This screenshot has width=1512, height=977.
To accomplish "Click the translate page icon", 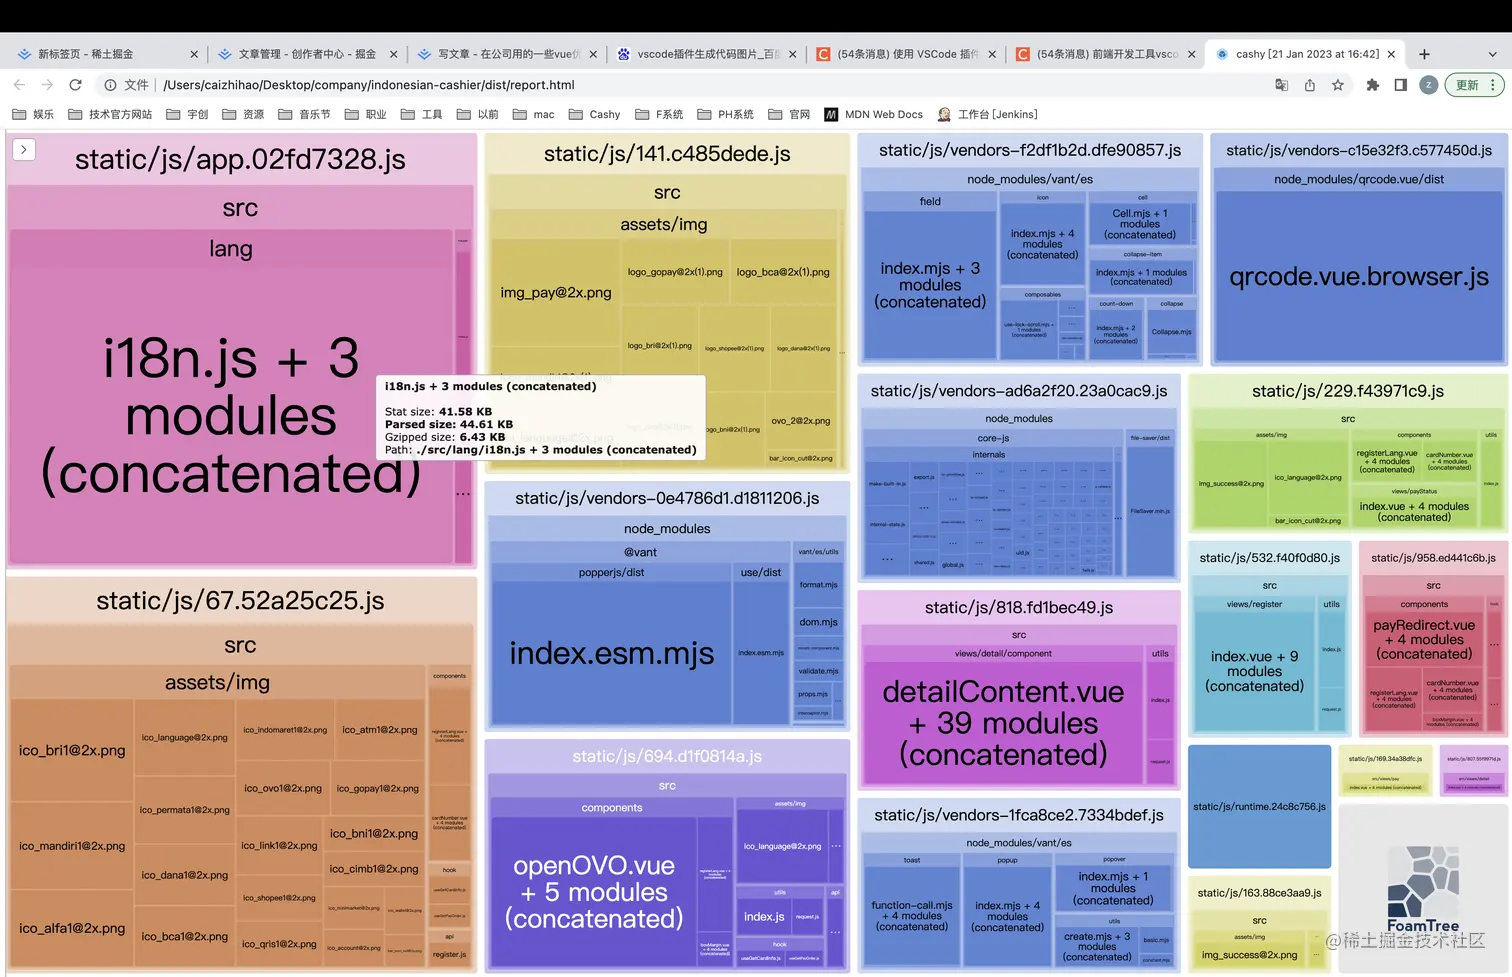I will [x=1281, y=85].
